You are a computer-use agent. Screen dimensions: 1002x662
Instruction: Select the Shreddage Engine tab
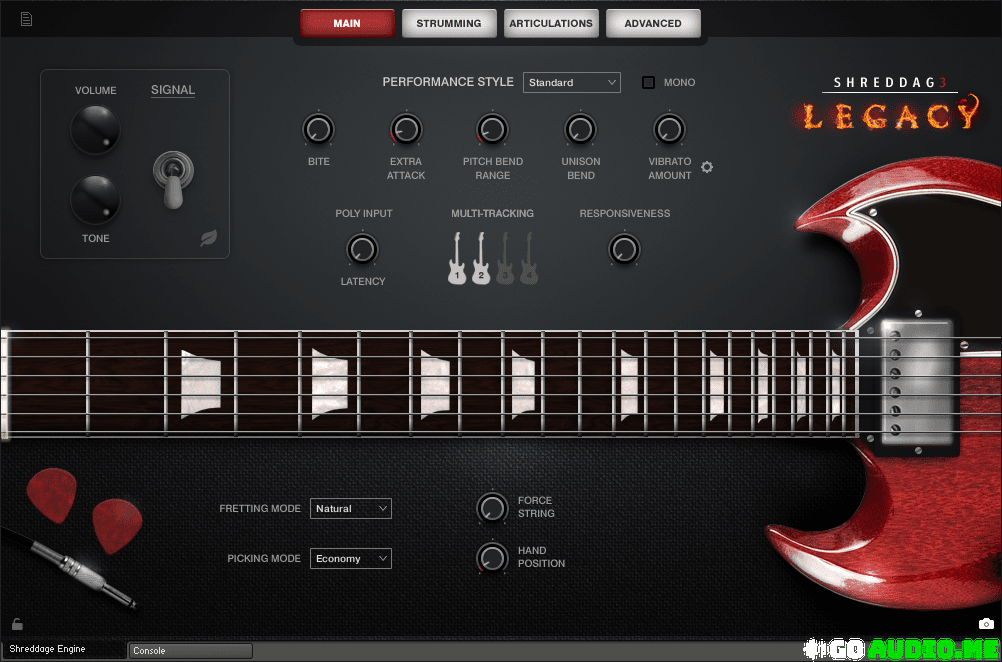[63, 649]
